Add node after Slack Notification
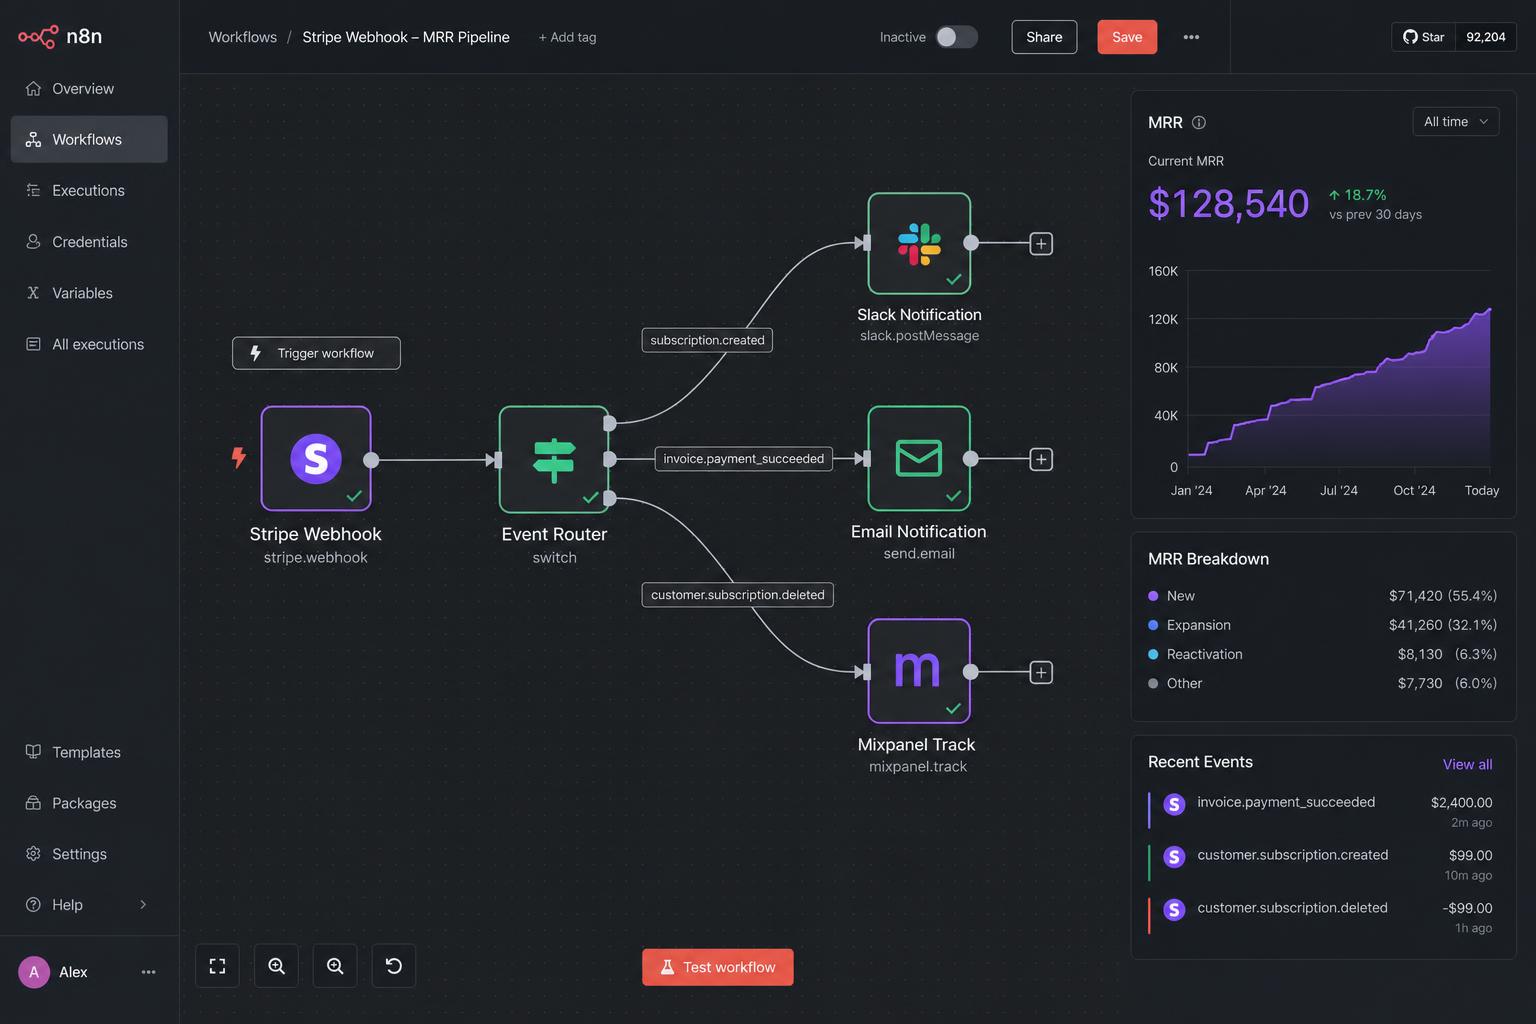The width and height of the screenshot is (1536, 1024). click(x=1041, y=243)
